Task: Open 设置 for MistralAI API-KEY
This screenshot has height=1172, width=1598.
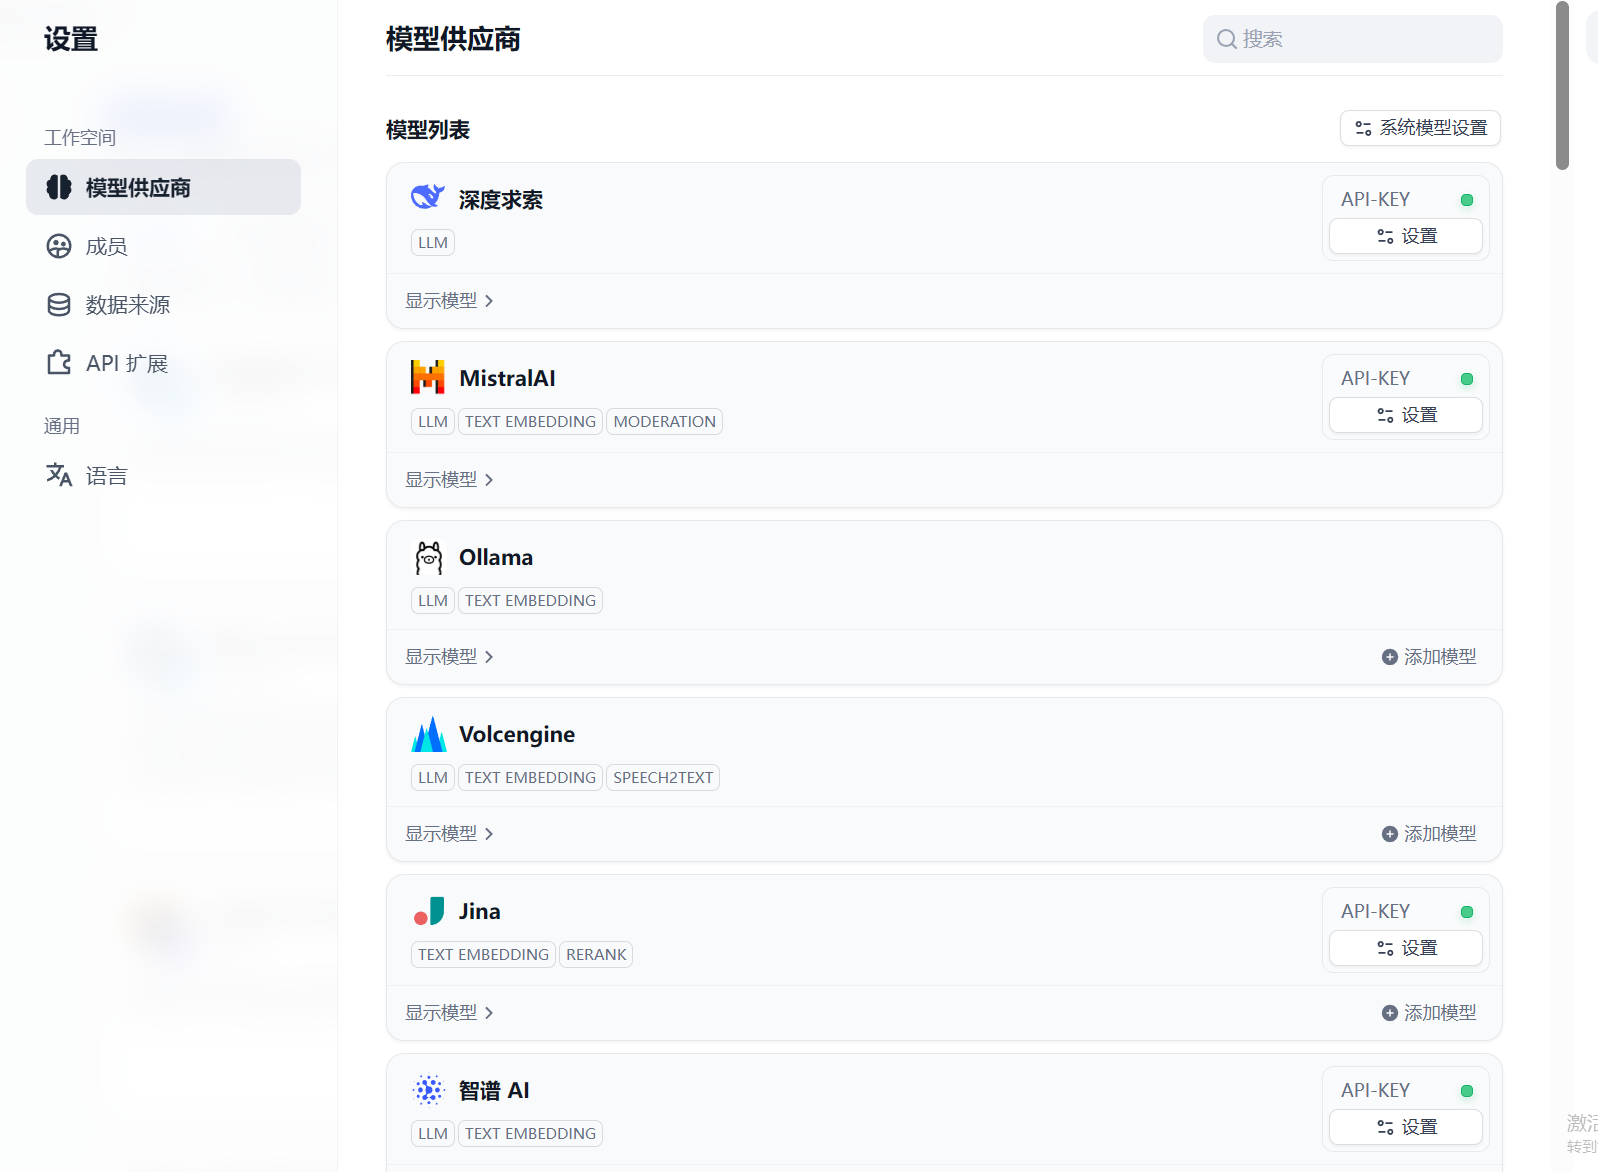Action: (x=1405, y=415)
